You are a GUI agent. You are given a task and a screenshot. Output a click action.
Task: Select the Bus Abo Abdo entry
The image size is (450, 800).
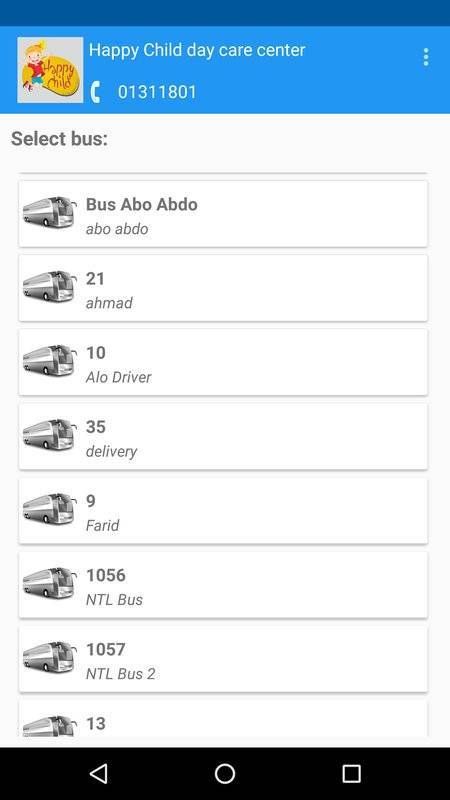click(x=223, y=214)
